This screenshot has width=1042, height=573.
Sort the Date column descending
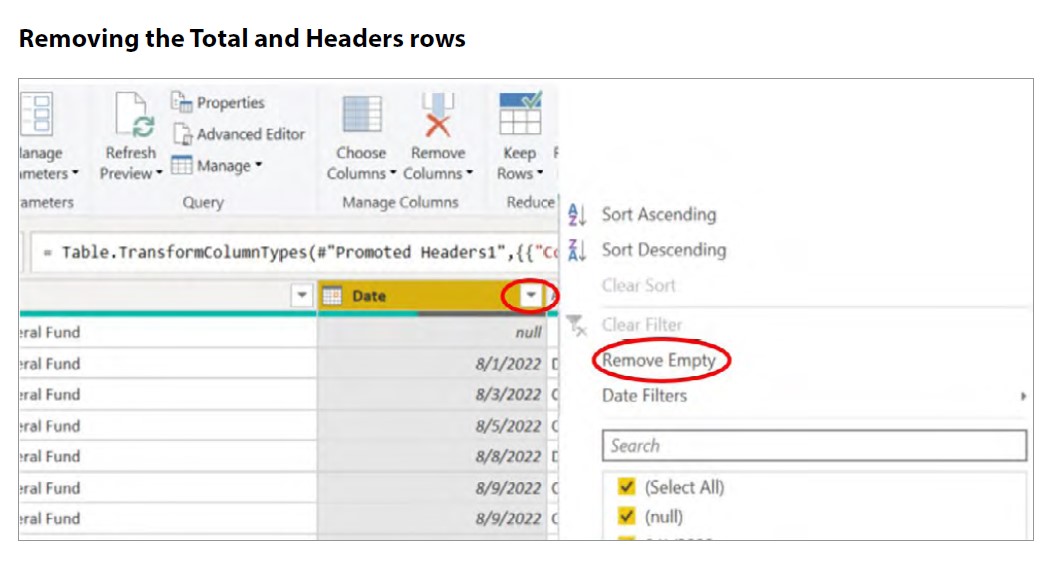point(663,250)
